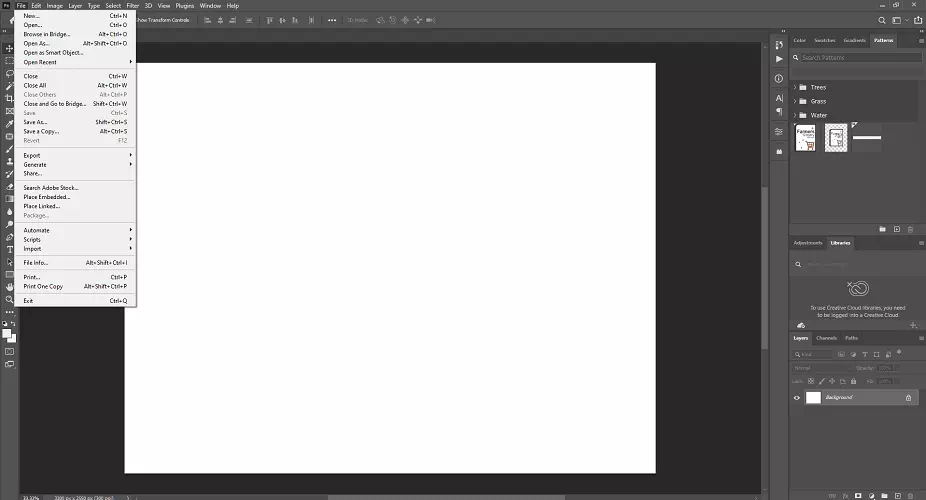Choose Save As... from the File menu

tap(76, 122)
